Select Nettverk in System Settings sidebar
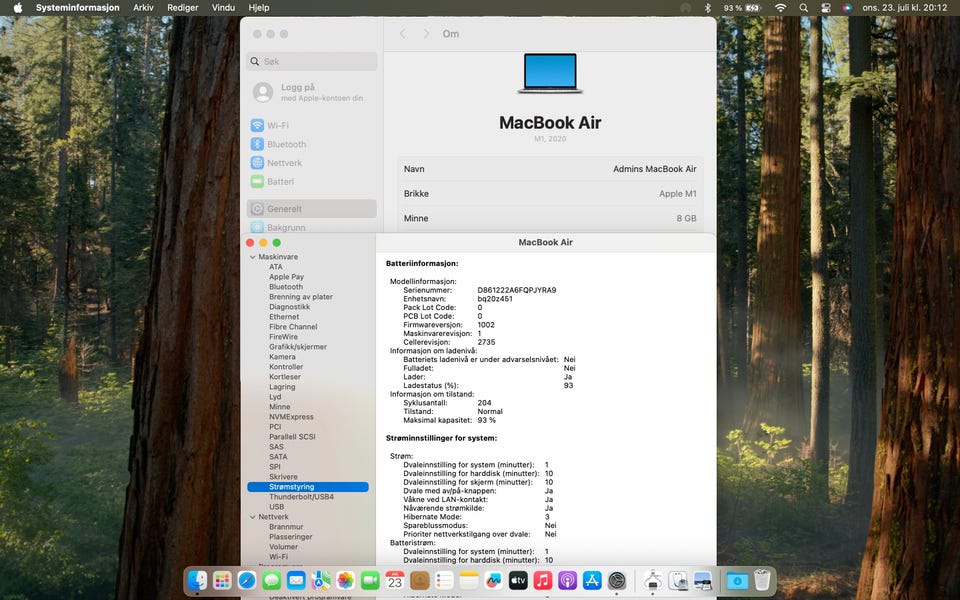The height and width of the screenshot is (600, 960). [312, 163]
